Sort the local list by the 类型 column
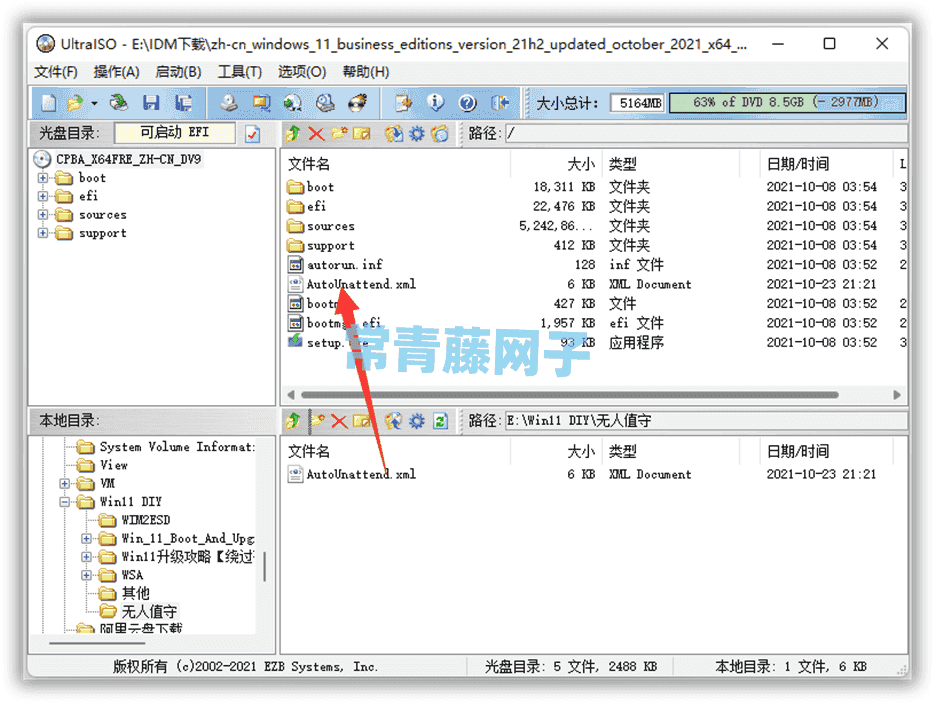Screen dimensions: 935x703 tap(671, 451)
